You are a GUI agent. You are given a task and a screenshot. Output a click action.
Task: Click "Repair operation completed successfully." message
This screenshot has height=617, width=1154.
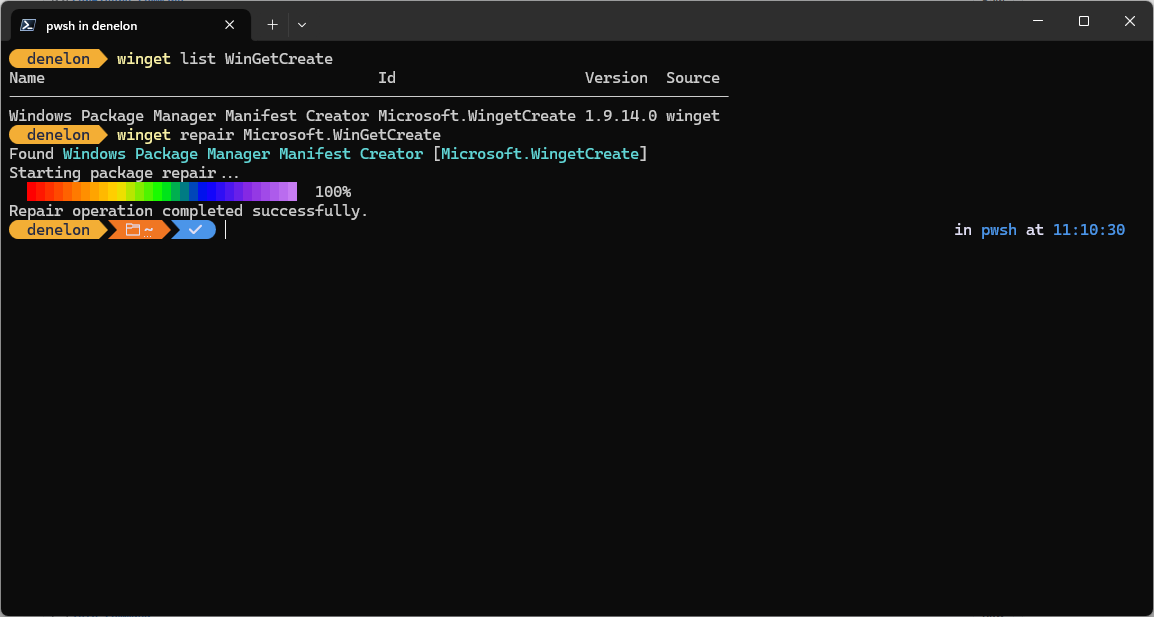point(188,211)
